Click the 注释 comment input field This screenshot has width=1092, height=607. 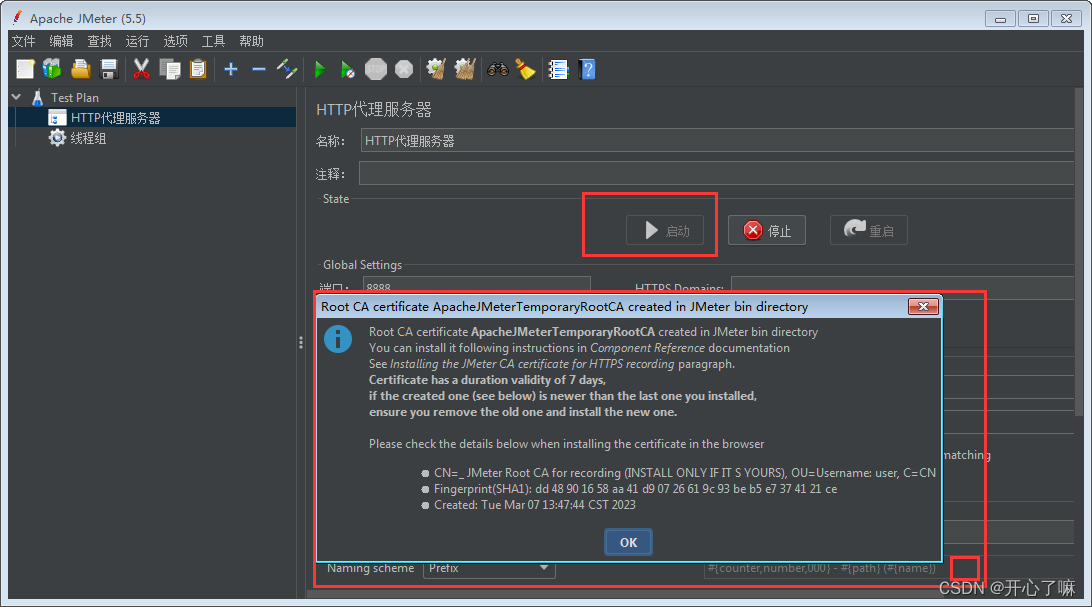tap(717, 173)
